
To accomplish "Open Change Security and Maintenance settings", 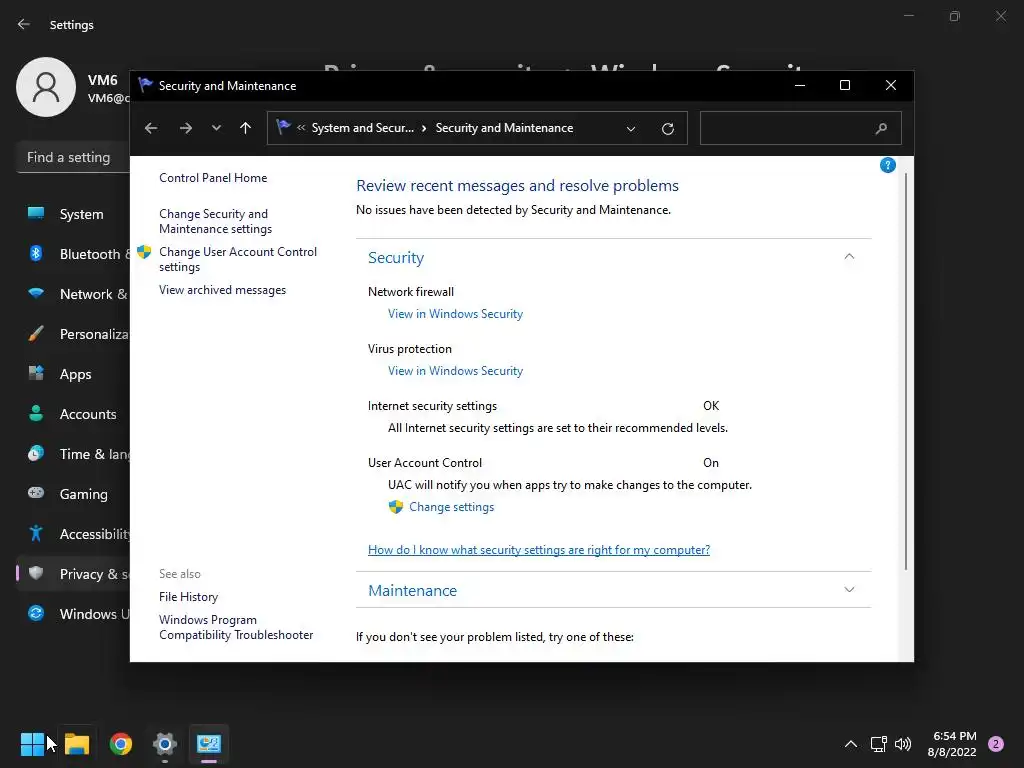I will [x=216, y=221].
